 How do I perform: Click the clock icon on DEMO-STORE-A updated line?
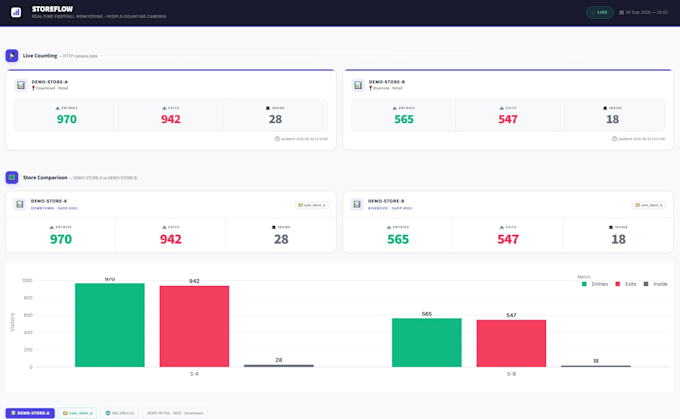point(277,139)
